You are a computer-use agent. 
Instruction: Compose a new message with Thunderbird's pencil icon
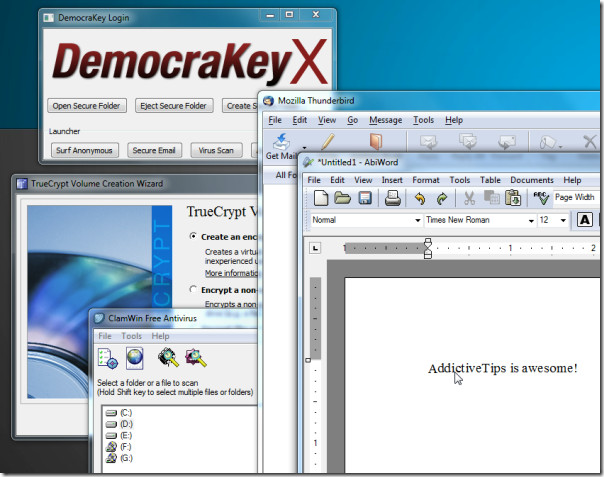tap(328, 142)
